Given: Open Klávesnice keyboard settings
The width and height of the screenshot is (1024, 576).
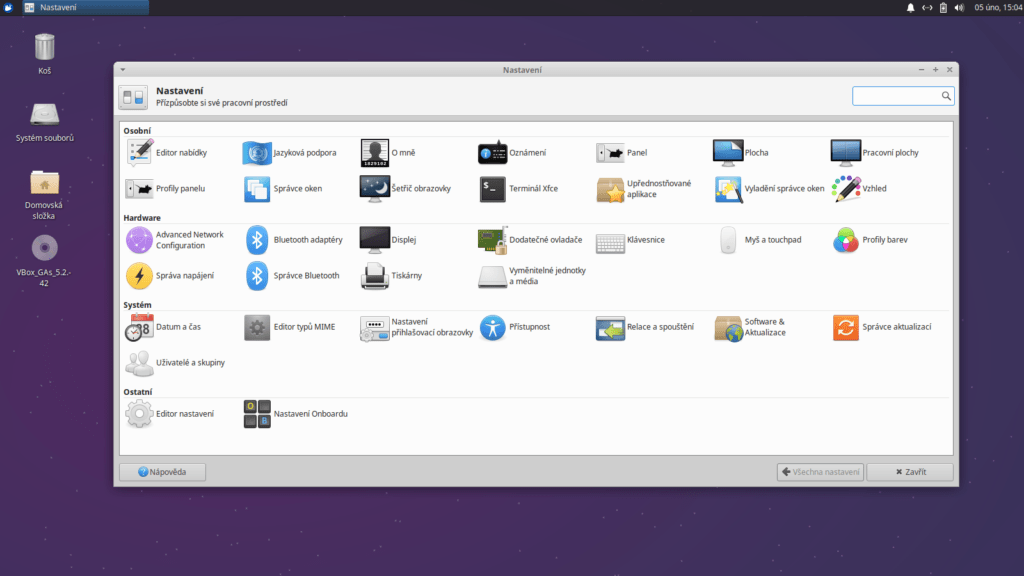Looking at the screenshot, I should point(630,240).
